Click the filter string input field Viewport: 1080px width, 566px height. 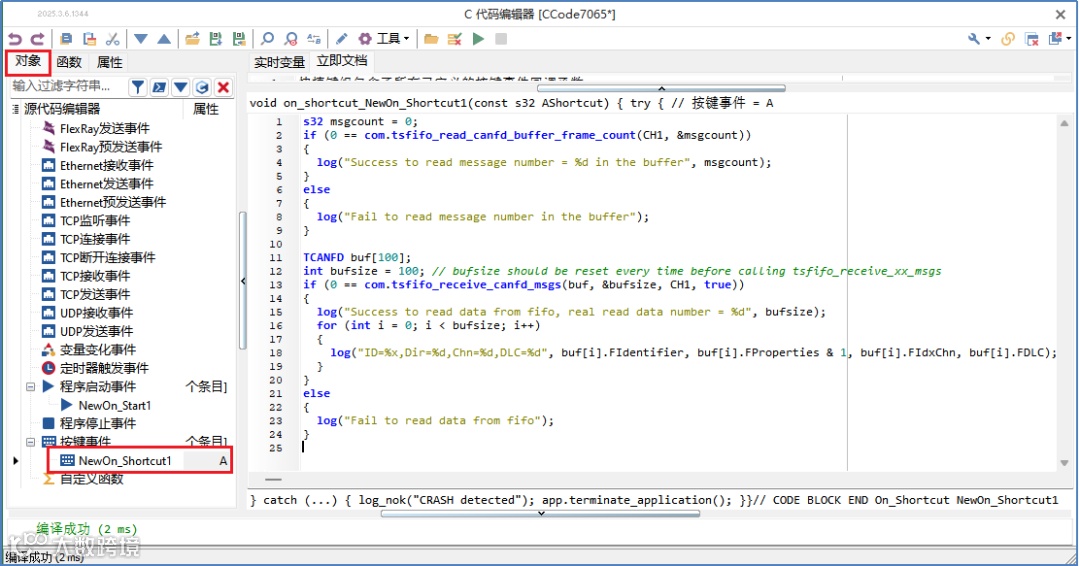[67, 86]
